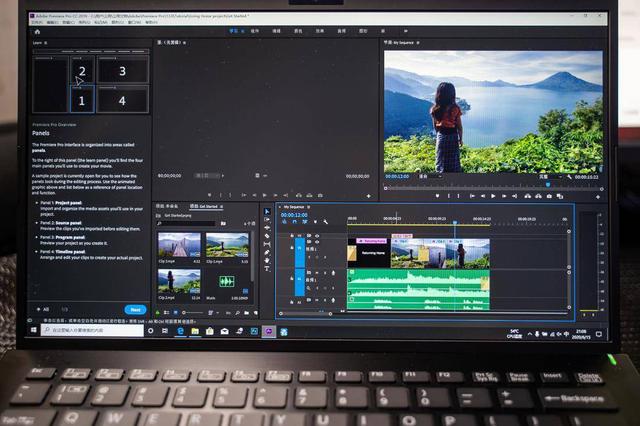This screenshot has height=426, width=640.
Task: Click Comparison View icon in Program monitor
Action: pos(560,196)
